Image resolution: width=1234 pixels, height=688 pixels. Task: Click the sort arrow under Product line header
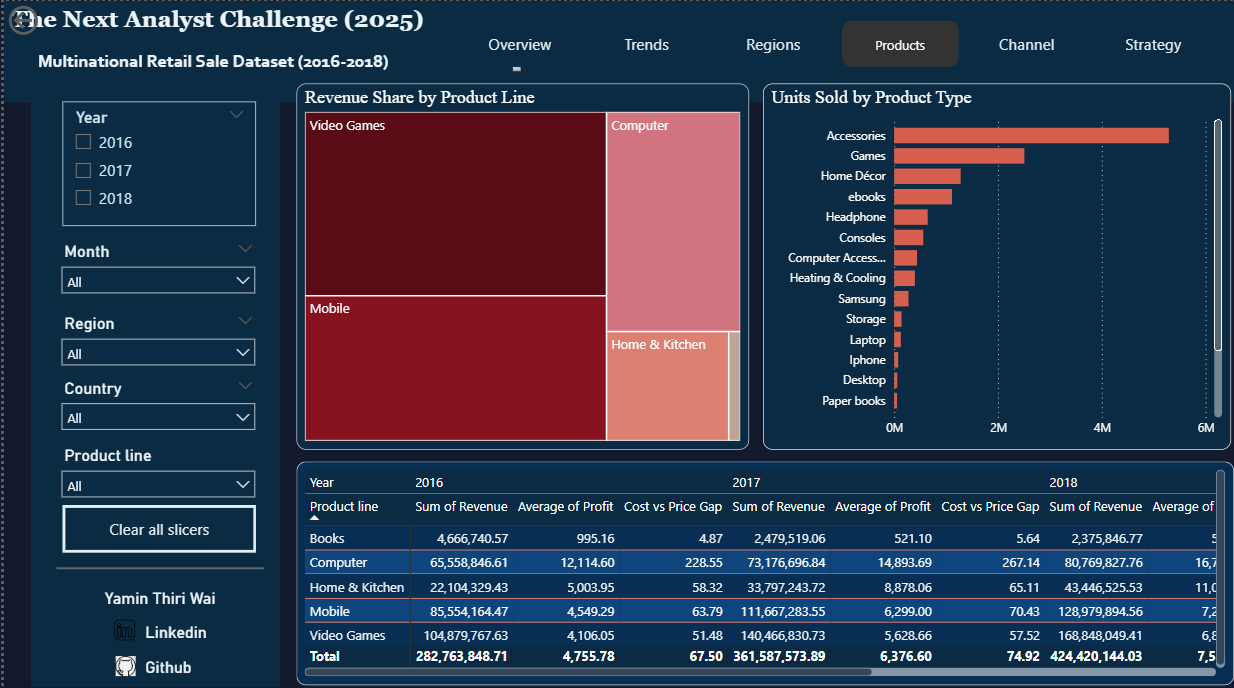316,518
